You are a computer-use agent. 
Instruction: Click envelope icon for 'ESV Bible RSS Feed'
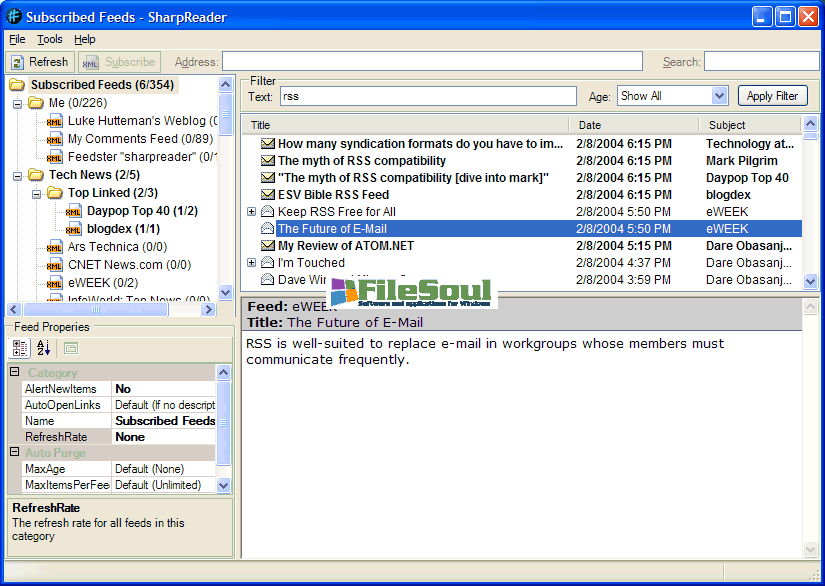pos(268,195)
